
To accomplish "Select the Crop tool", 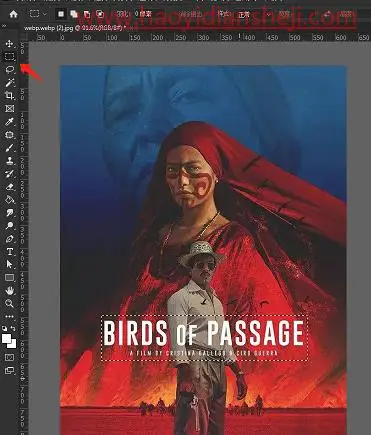I will [x=9, y=96].
